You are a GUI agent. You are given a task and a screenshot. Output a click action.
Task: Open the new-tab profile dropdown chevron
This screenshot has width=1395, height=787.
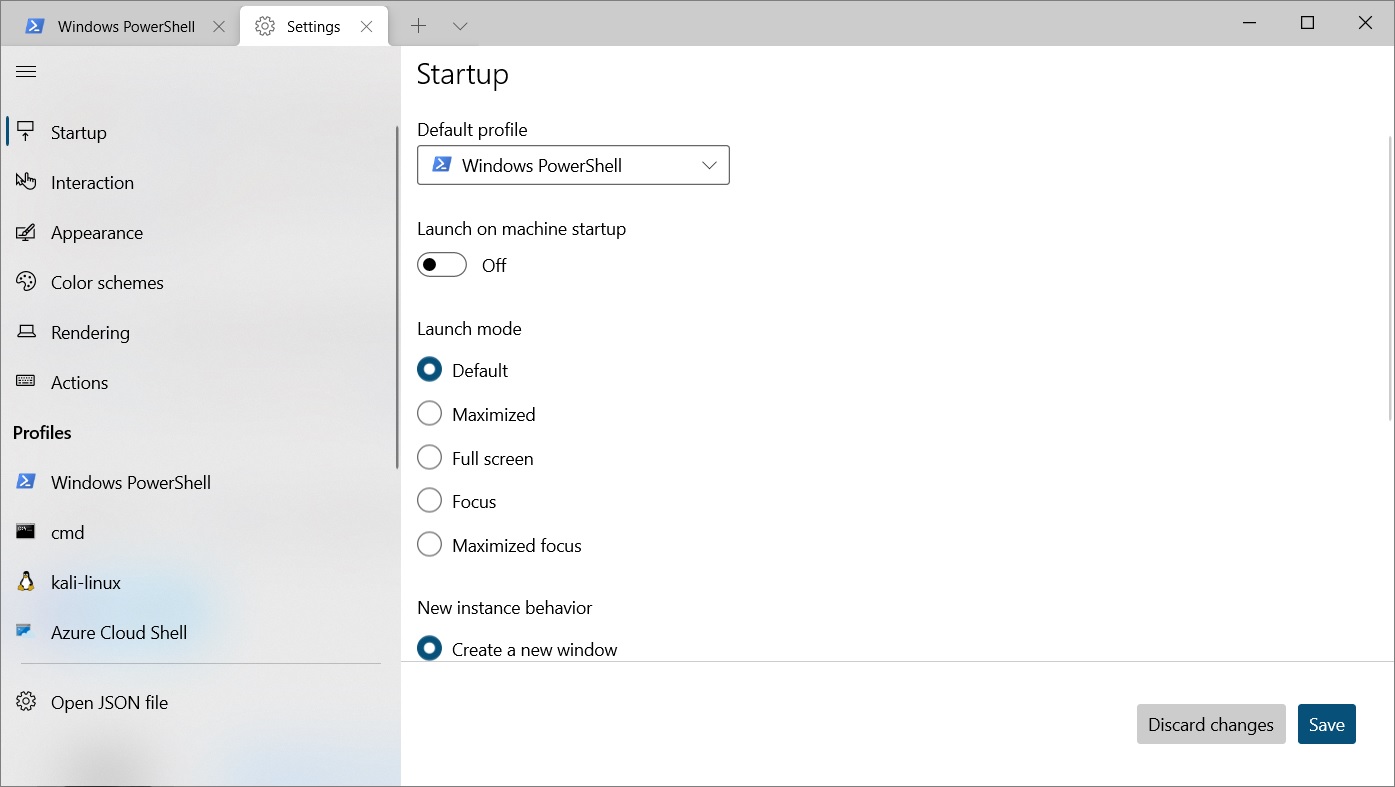point(460,26)
